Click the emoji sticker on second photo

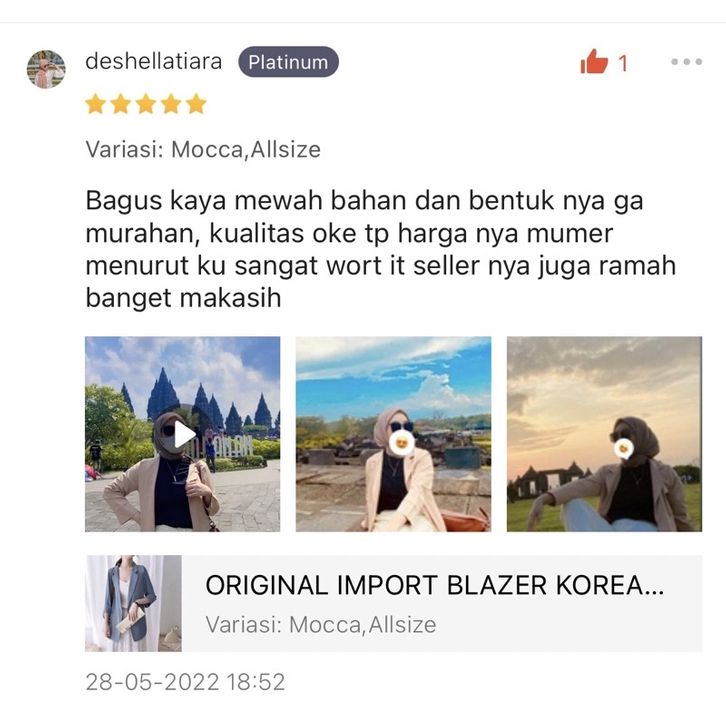(x=401, y=444)
